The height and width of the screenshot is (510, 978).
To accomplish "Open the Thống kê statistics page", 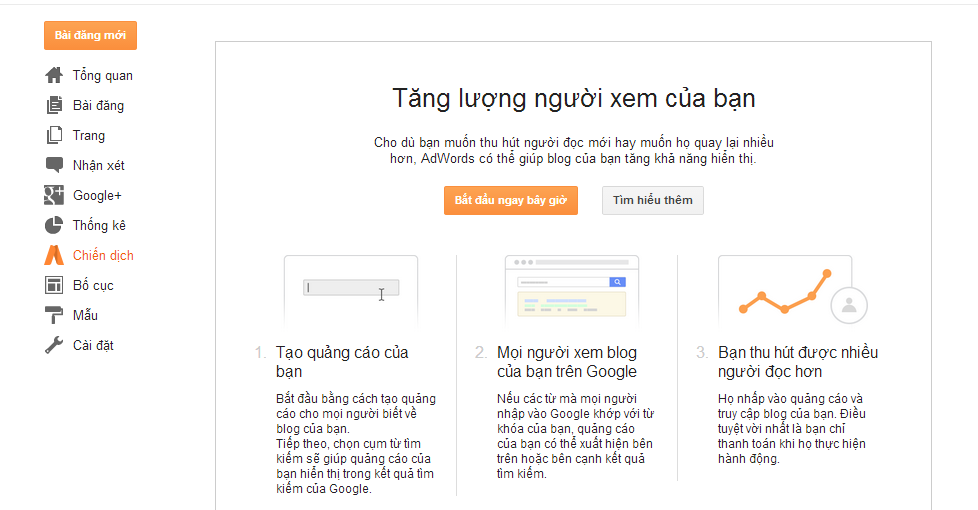I will pyautogui.click(x=99, y=225).
